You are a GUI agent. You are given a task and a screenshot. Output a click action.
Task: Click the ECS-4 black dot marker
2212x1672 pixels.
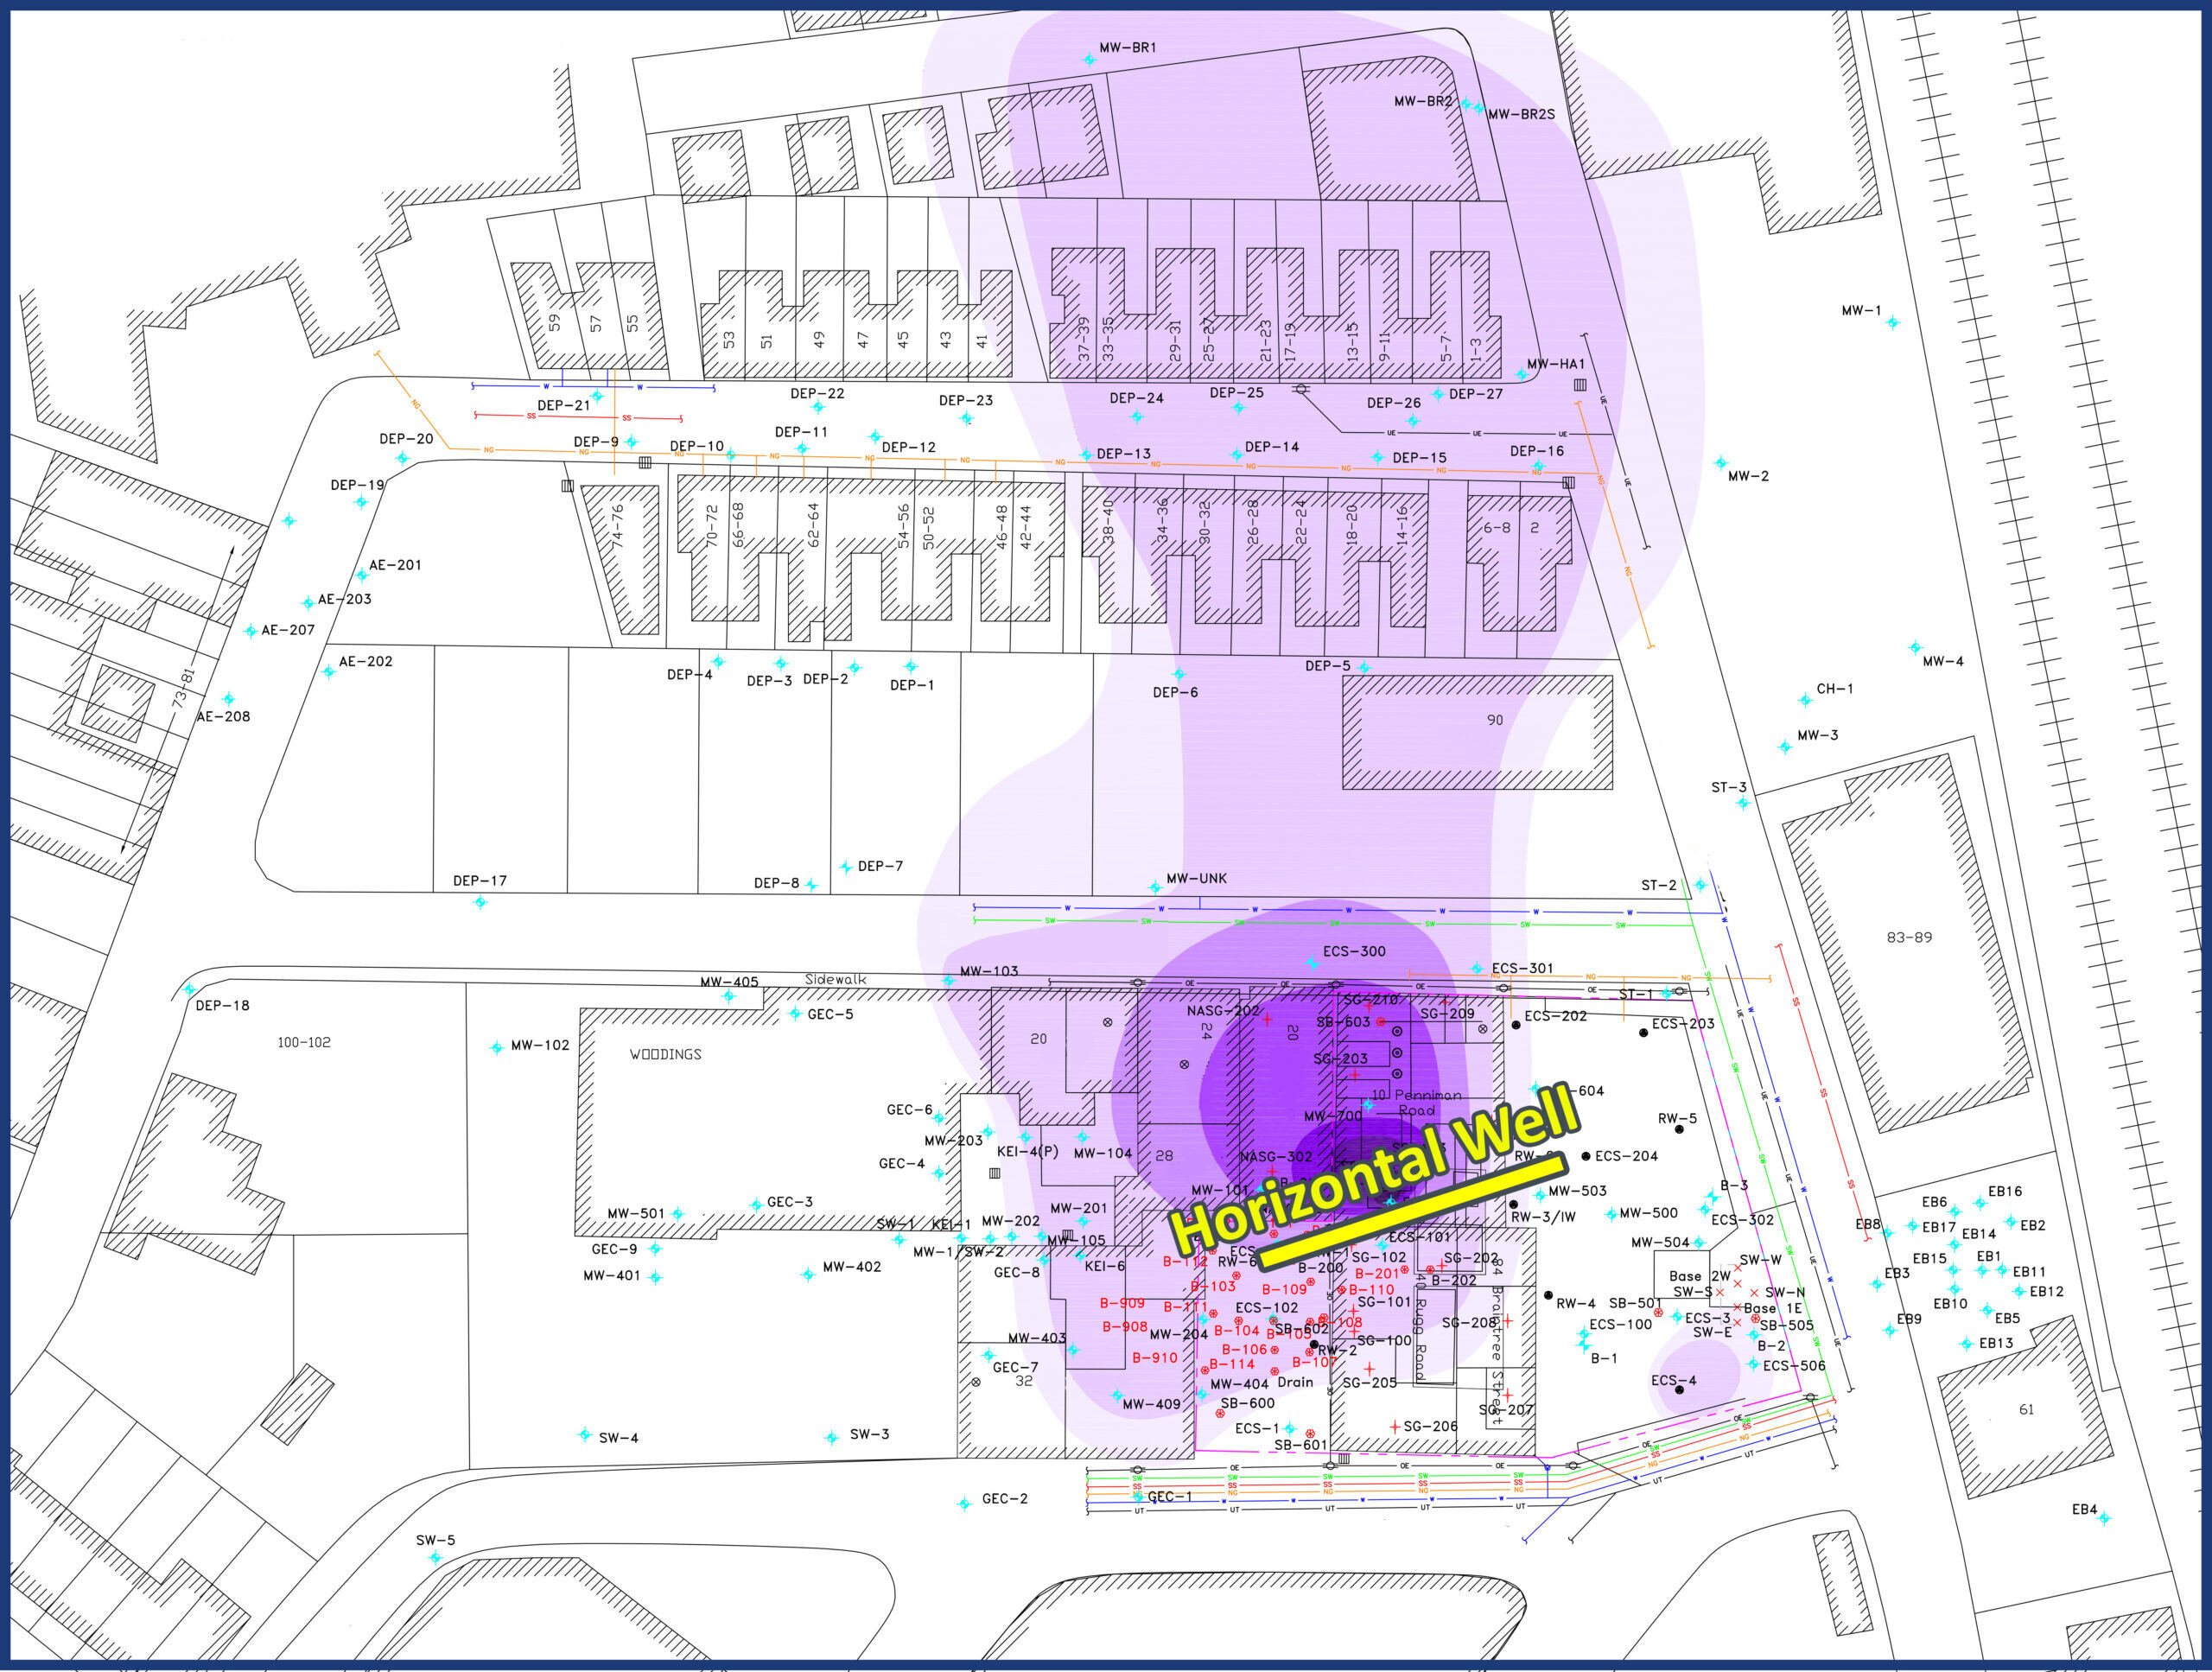click(x=1680, y=1389)
